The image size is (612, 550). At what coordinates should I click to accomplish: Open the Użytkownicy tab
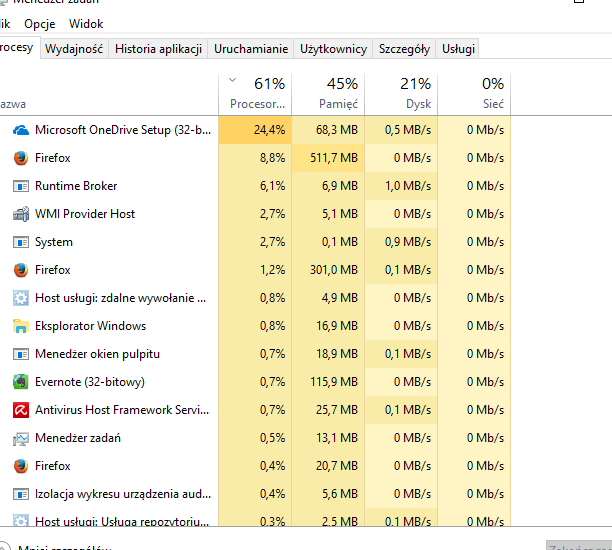[333, 49]
